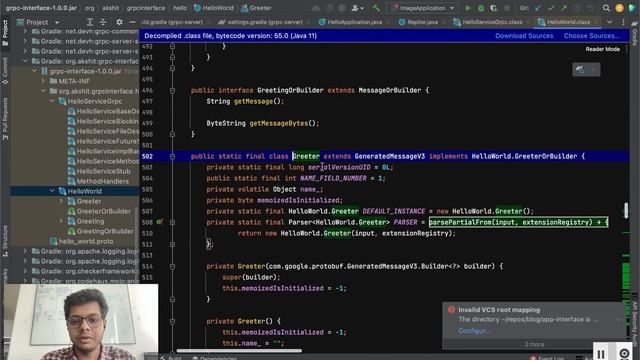The width and height of the screenshot is (640, 360).
Task: Collapse grpc-interface-1.0.0.jar node
Action: coord(35,71)
